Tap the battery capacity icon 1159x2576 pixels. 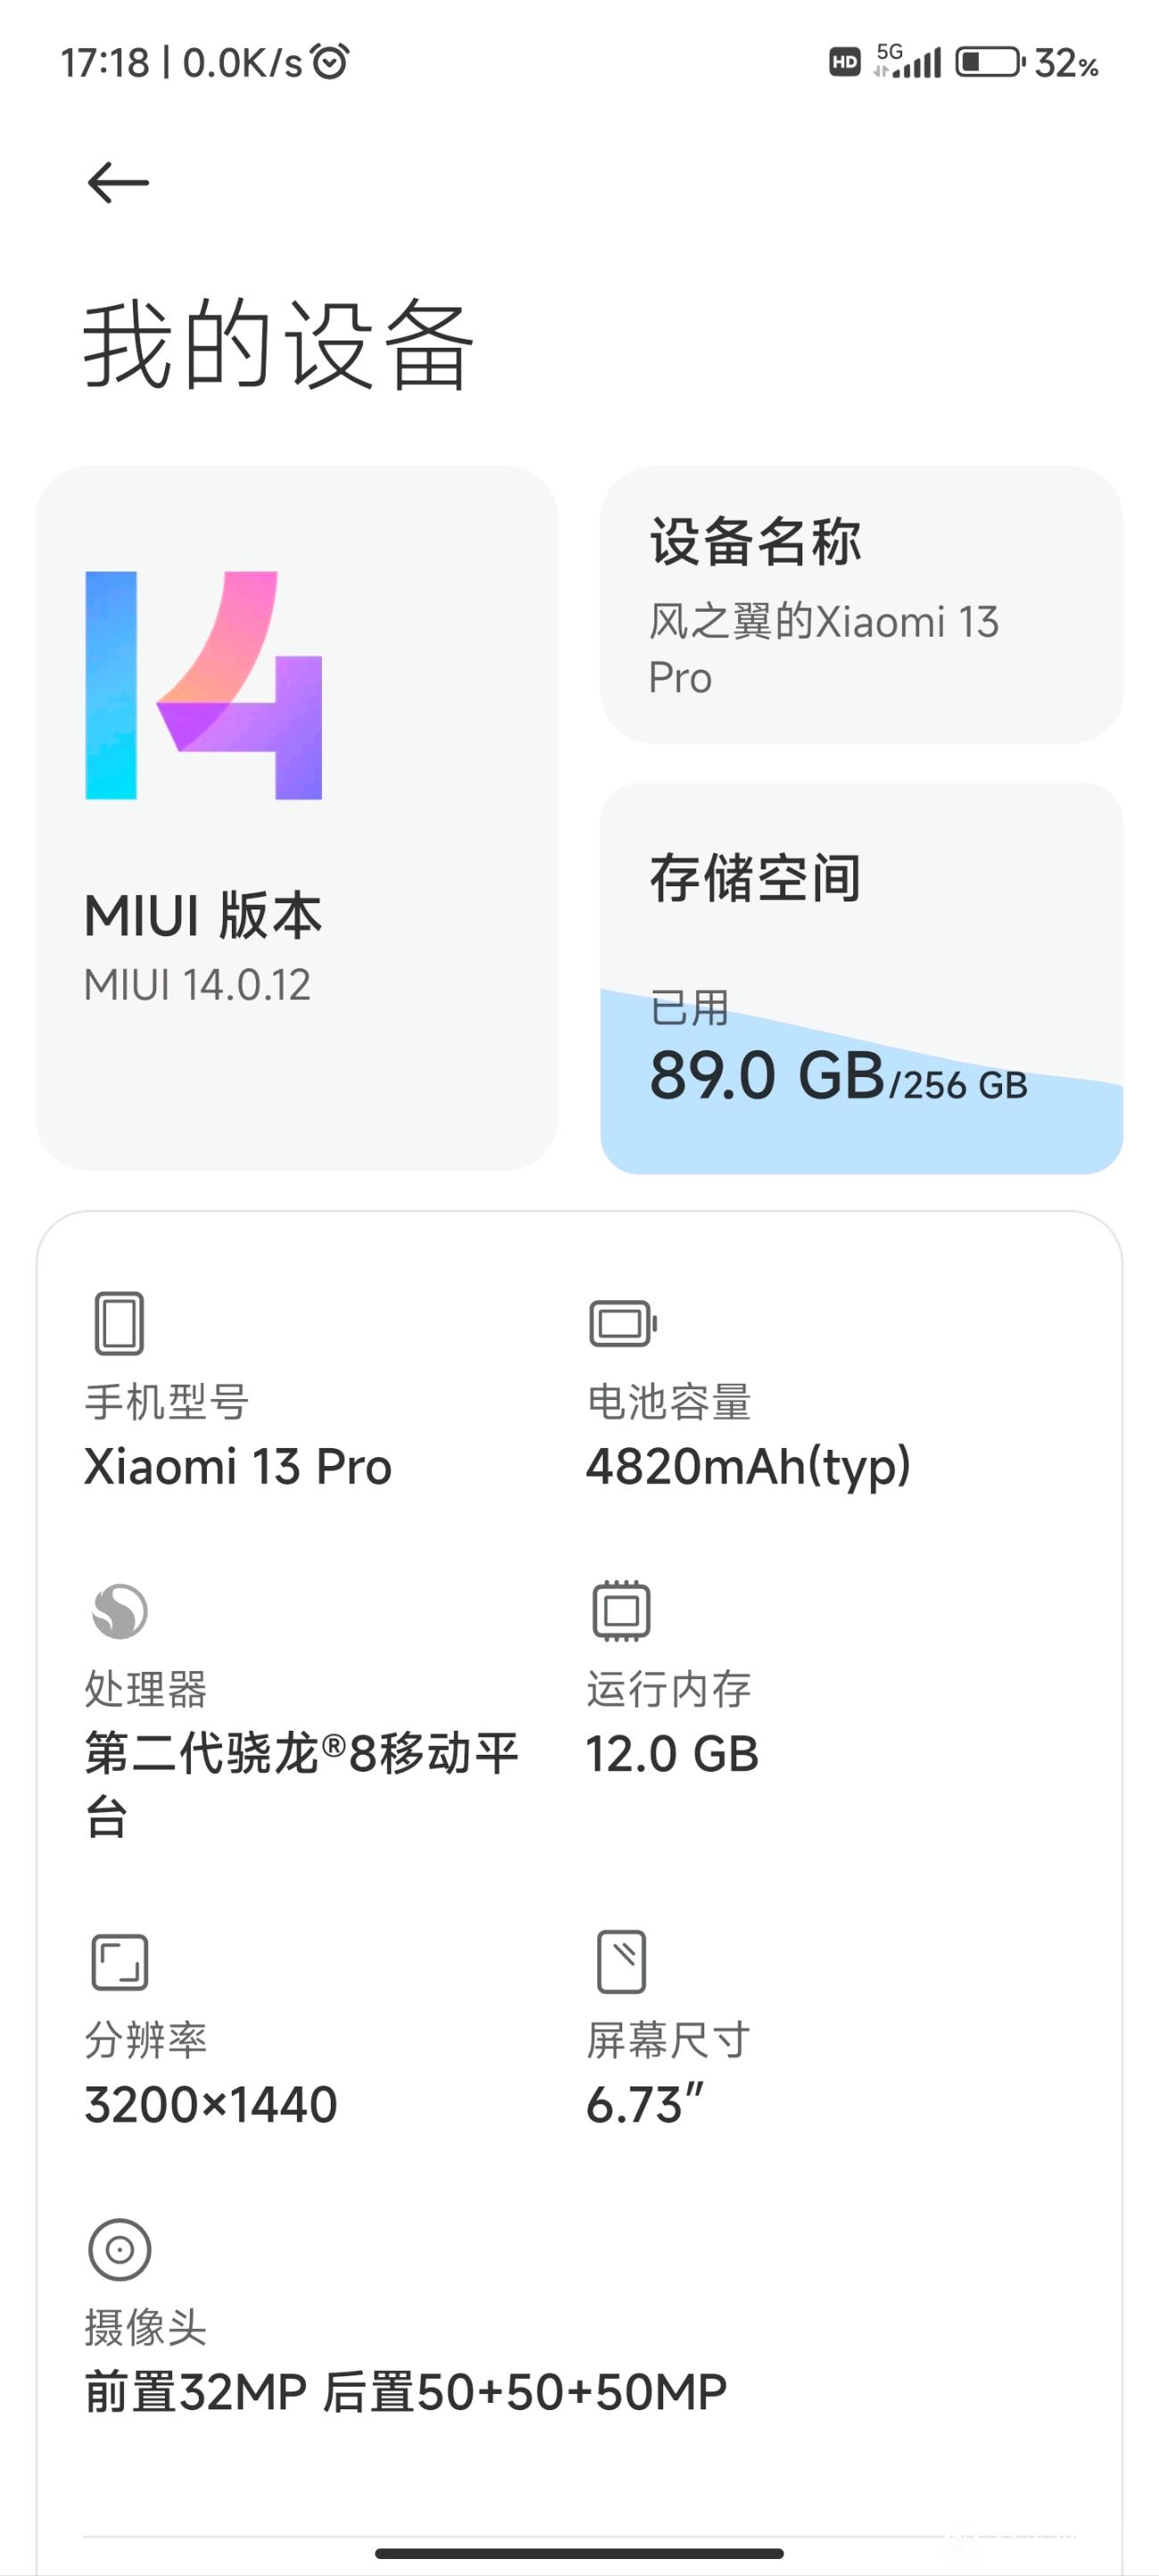pos(622,1324)
